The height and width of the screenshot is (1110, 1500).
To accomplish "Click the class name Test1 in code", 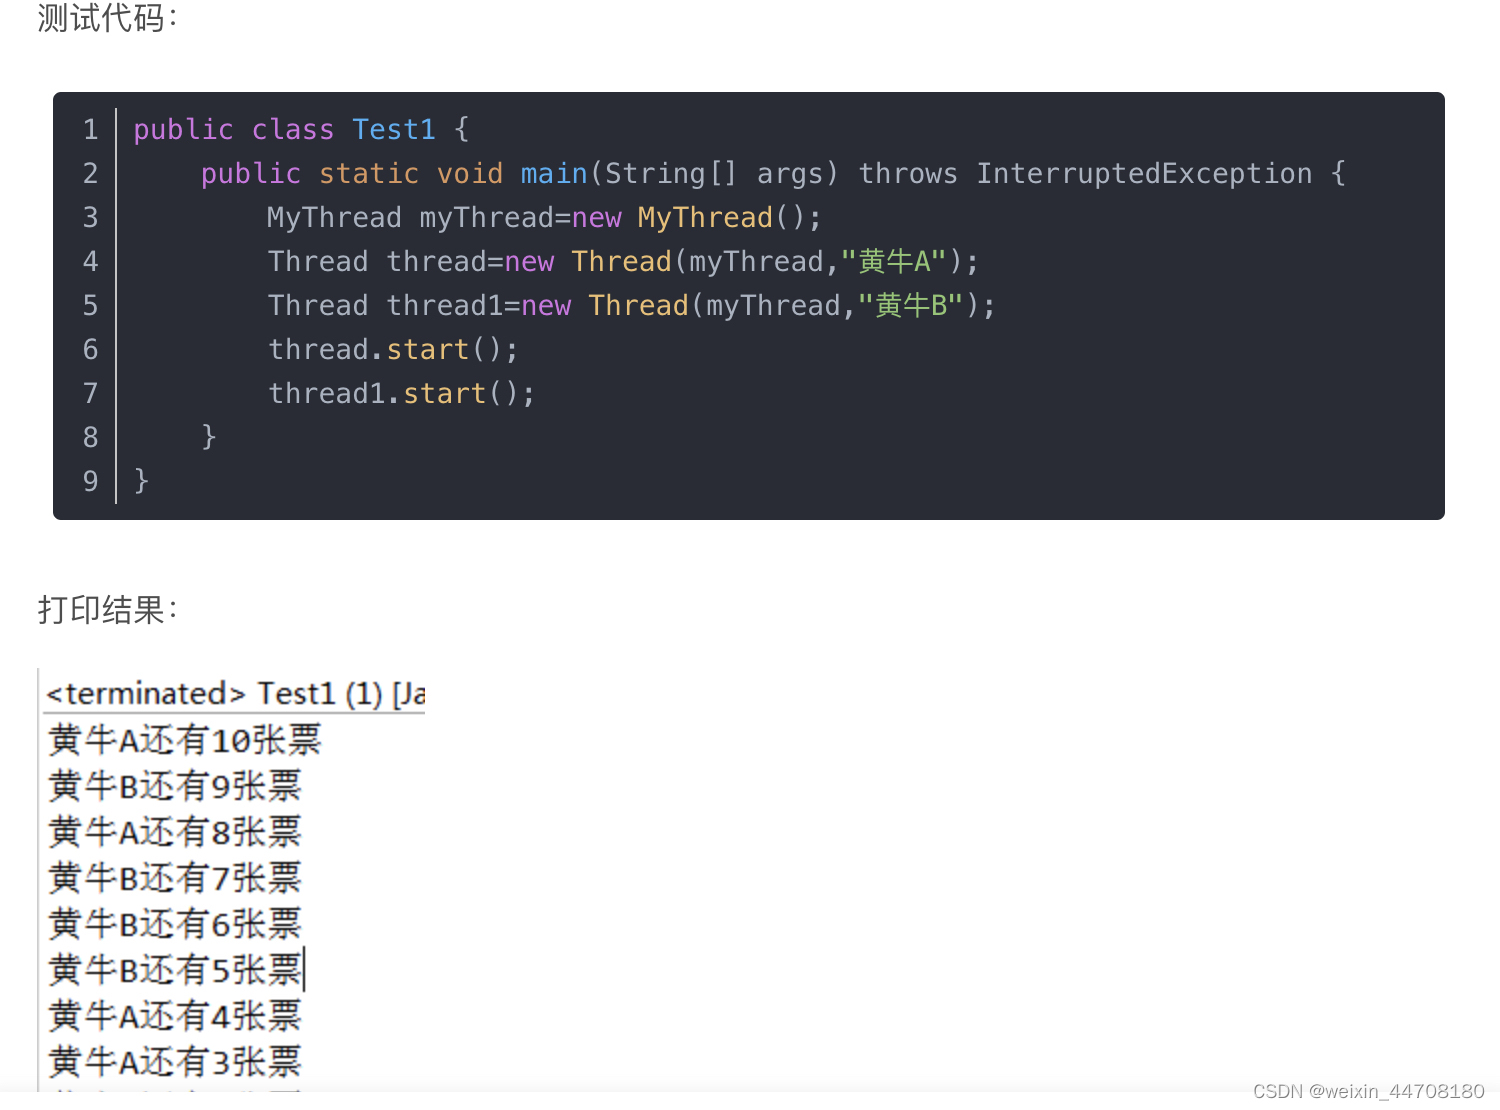I will [x=393, y=129].
